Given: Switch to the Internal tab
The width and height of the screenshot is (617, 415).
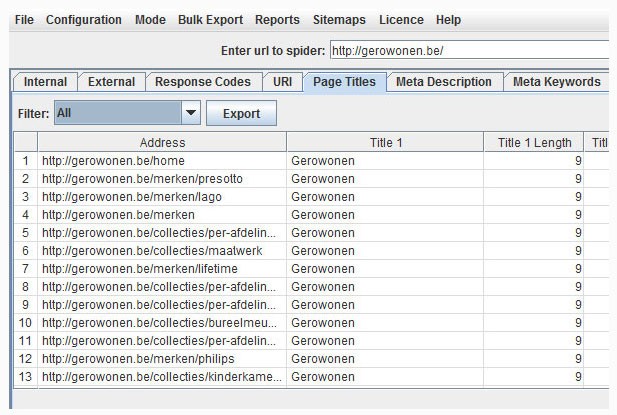Looking at the screenshot, I should tap(45, 82).
